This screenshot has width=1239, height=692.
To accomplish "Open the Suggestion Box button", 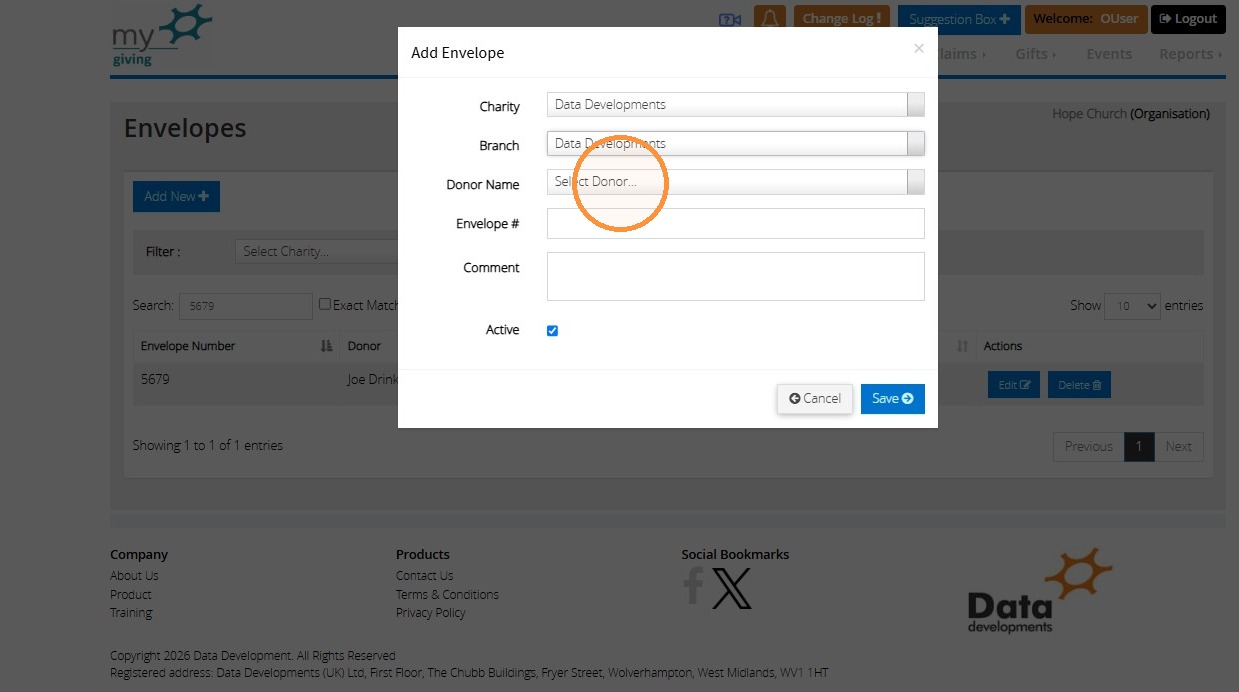I will click(959, 19).
